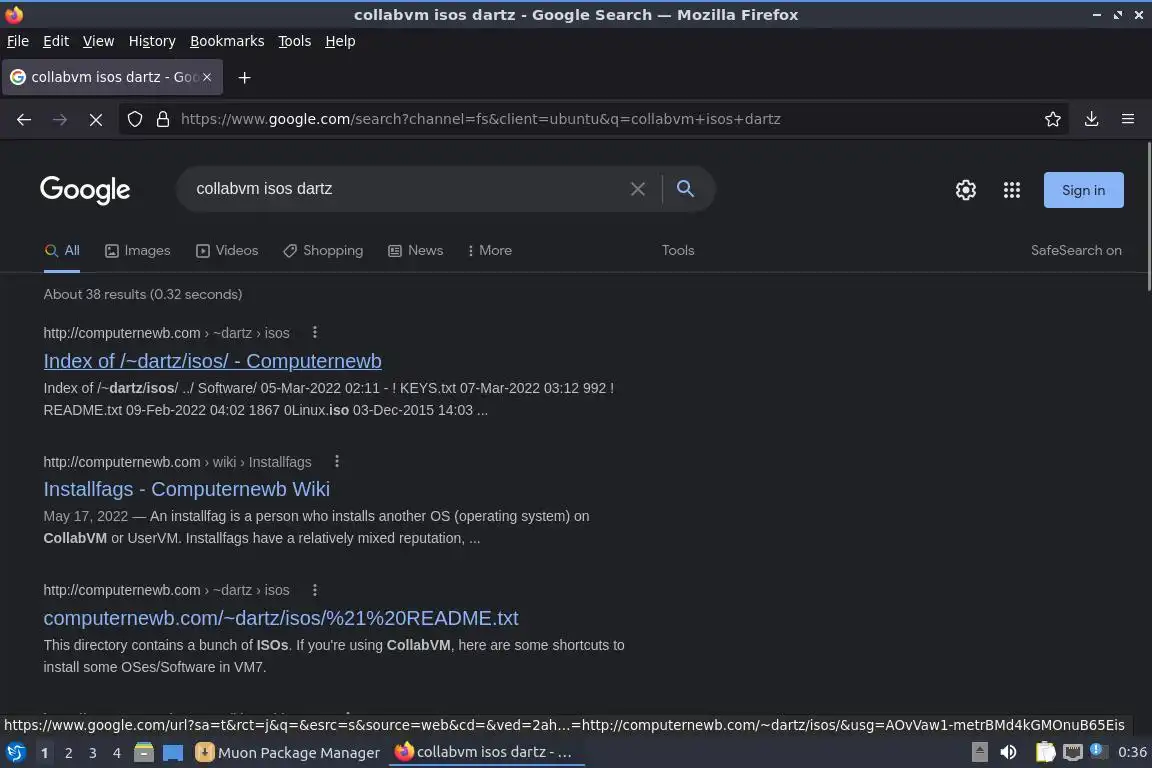1152x768 pixels.
Task: Switch to workspace 4
Action: click(116, 753)
